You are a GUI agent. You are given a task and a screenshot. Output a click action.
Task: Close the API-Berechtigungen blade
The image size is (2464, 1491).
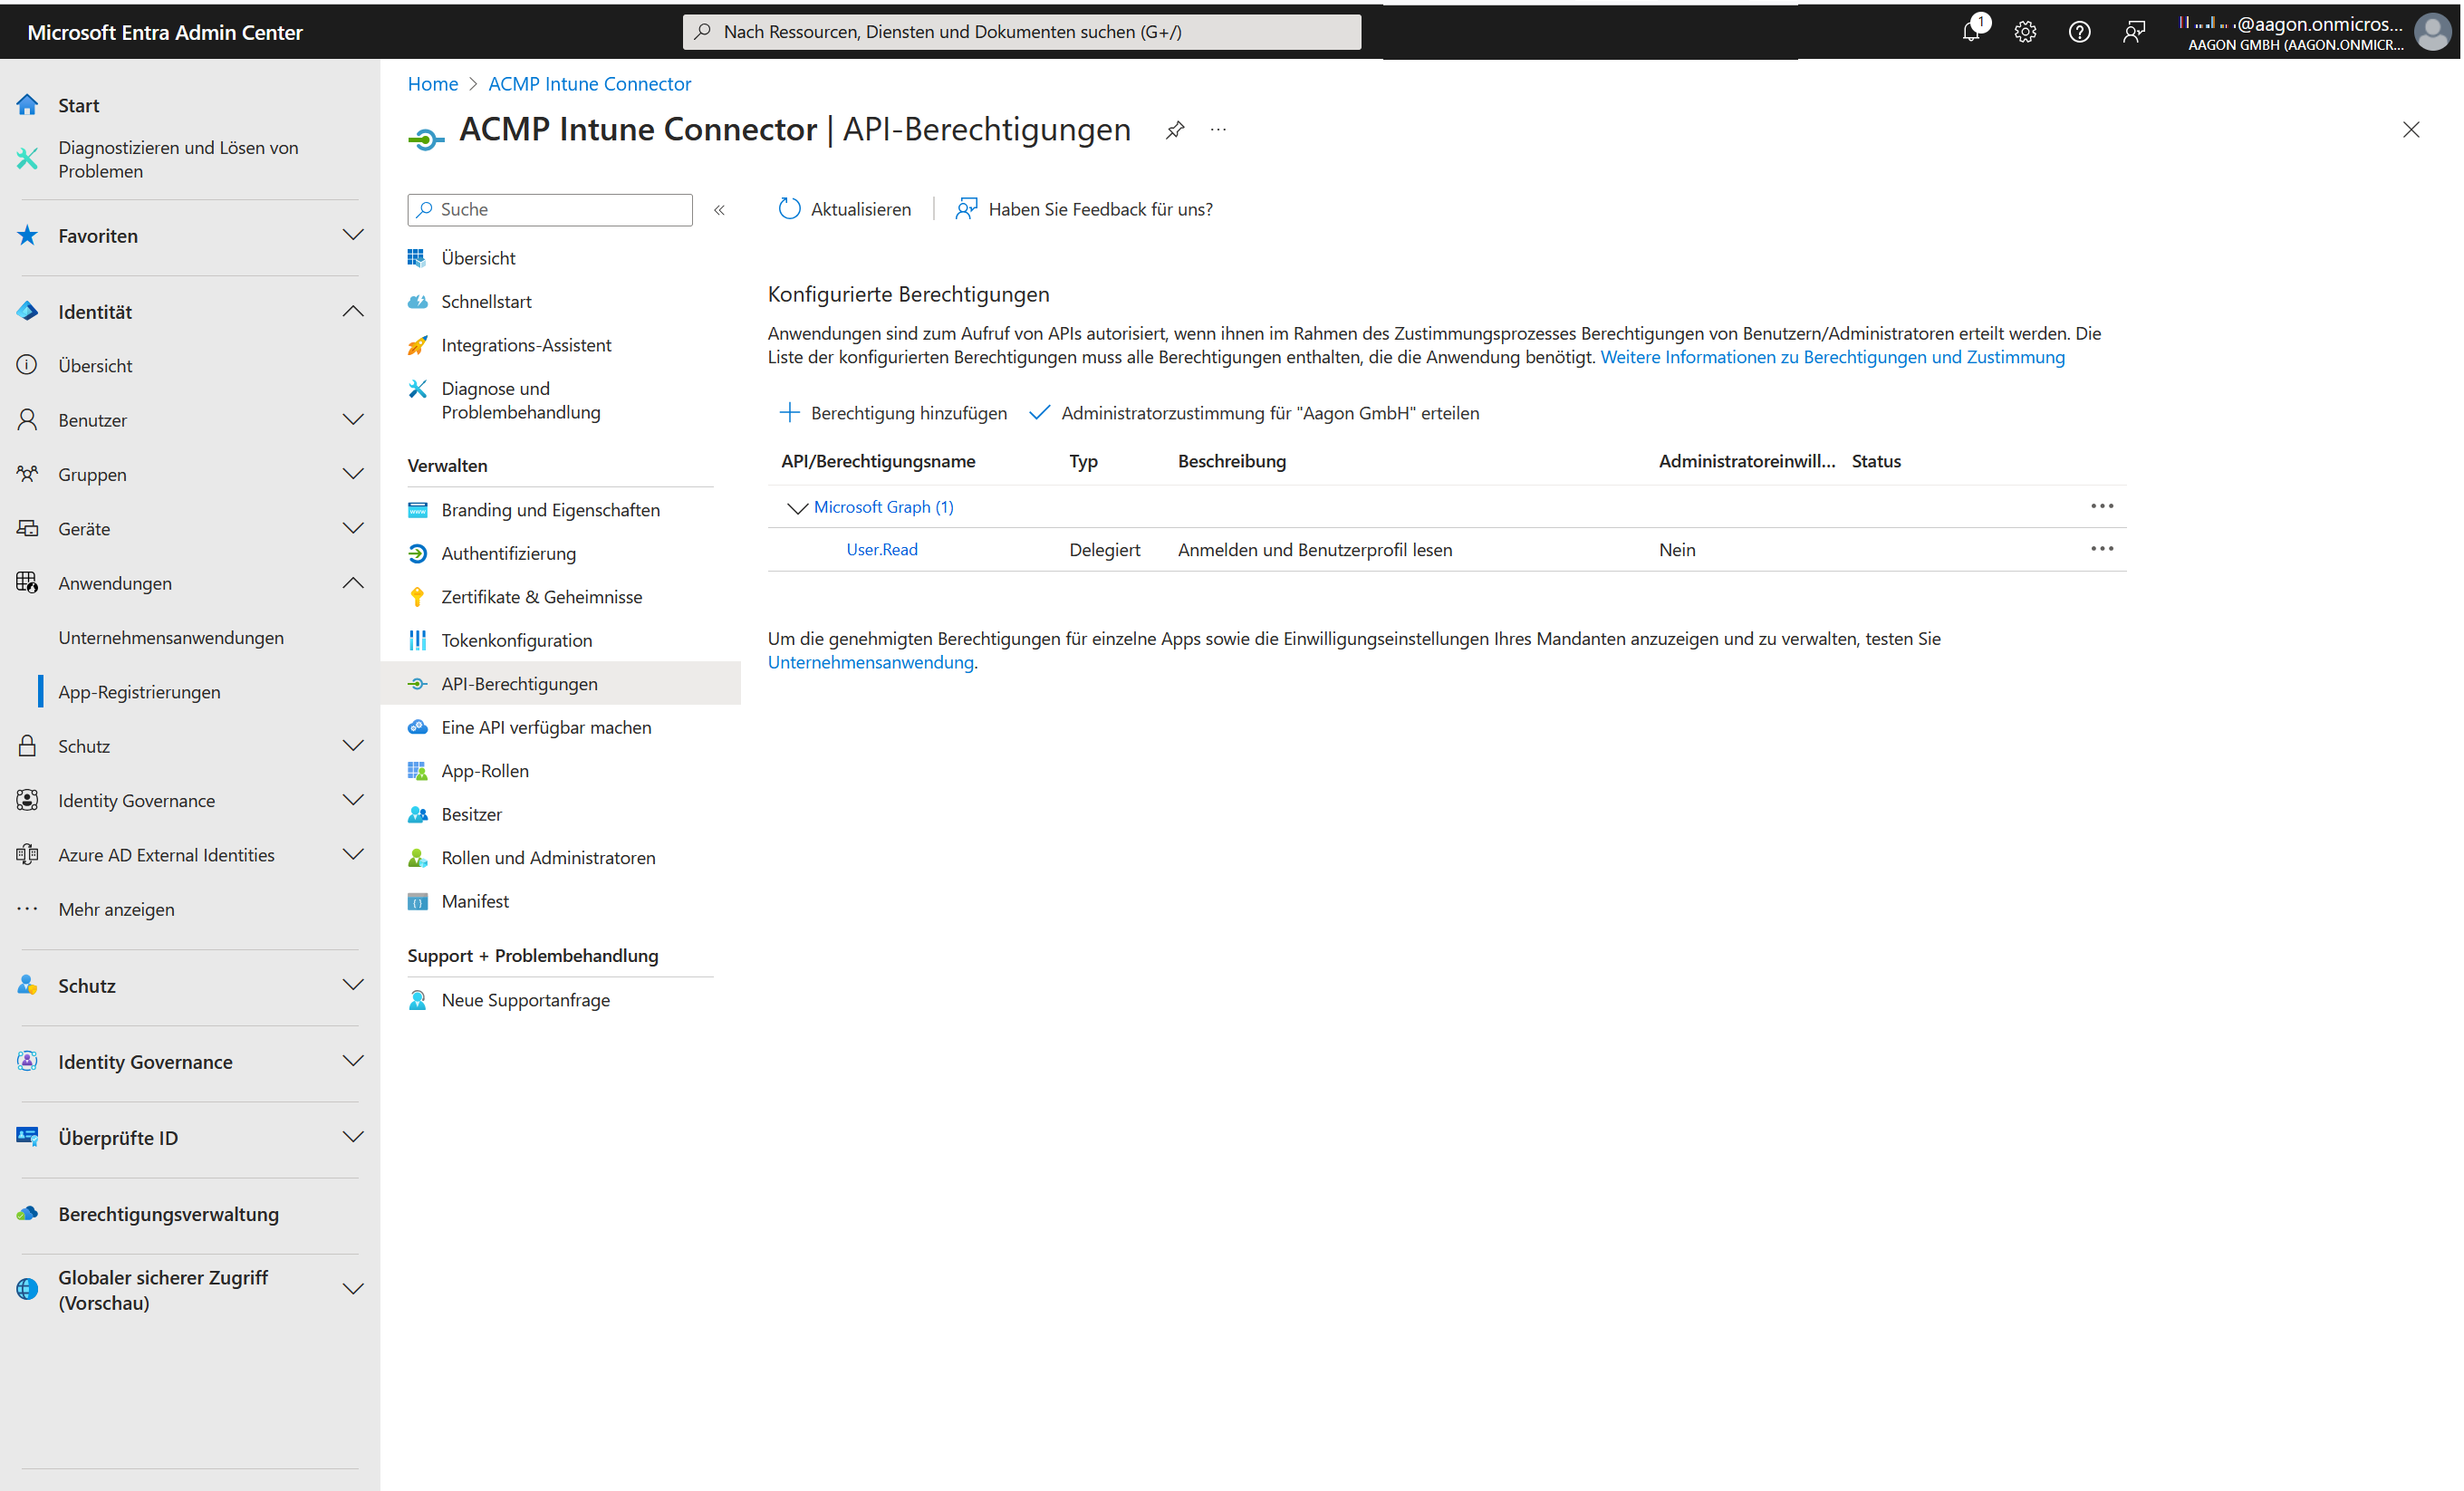pos(2410,130)
